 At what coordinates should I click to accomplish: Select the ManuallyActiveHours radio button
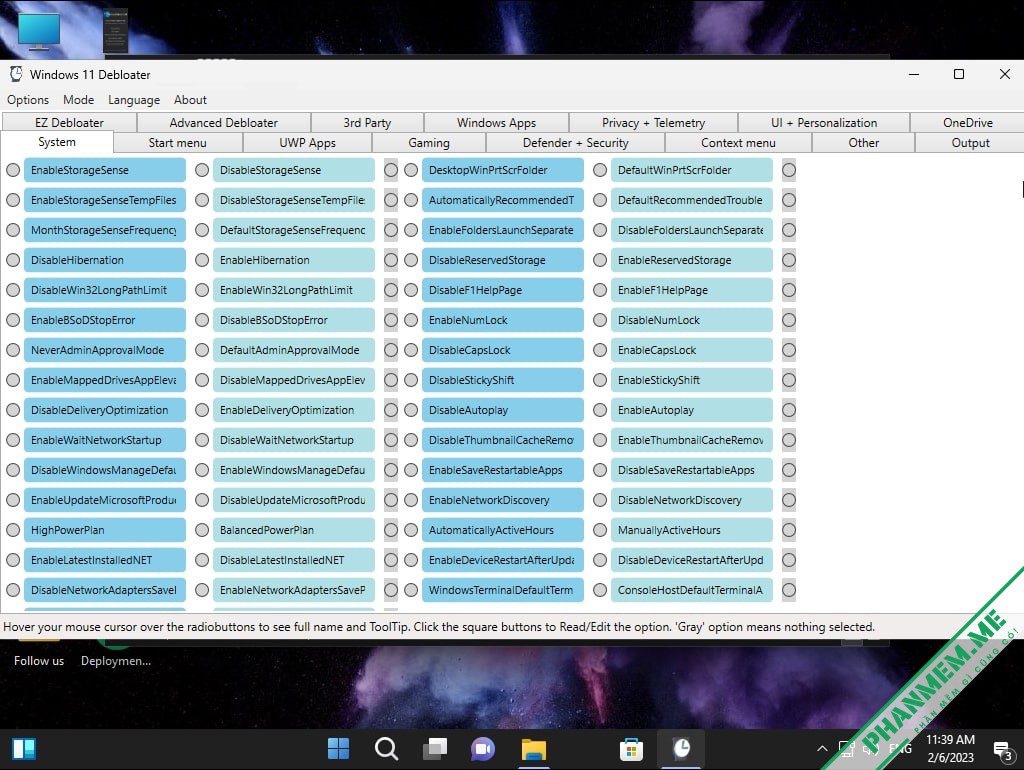click(x=600, y=530)
